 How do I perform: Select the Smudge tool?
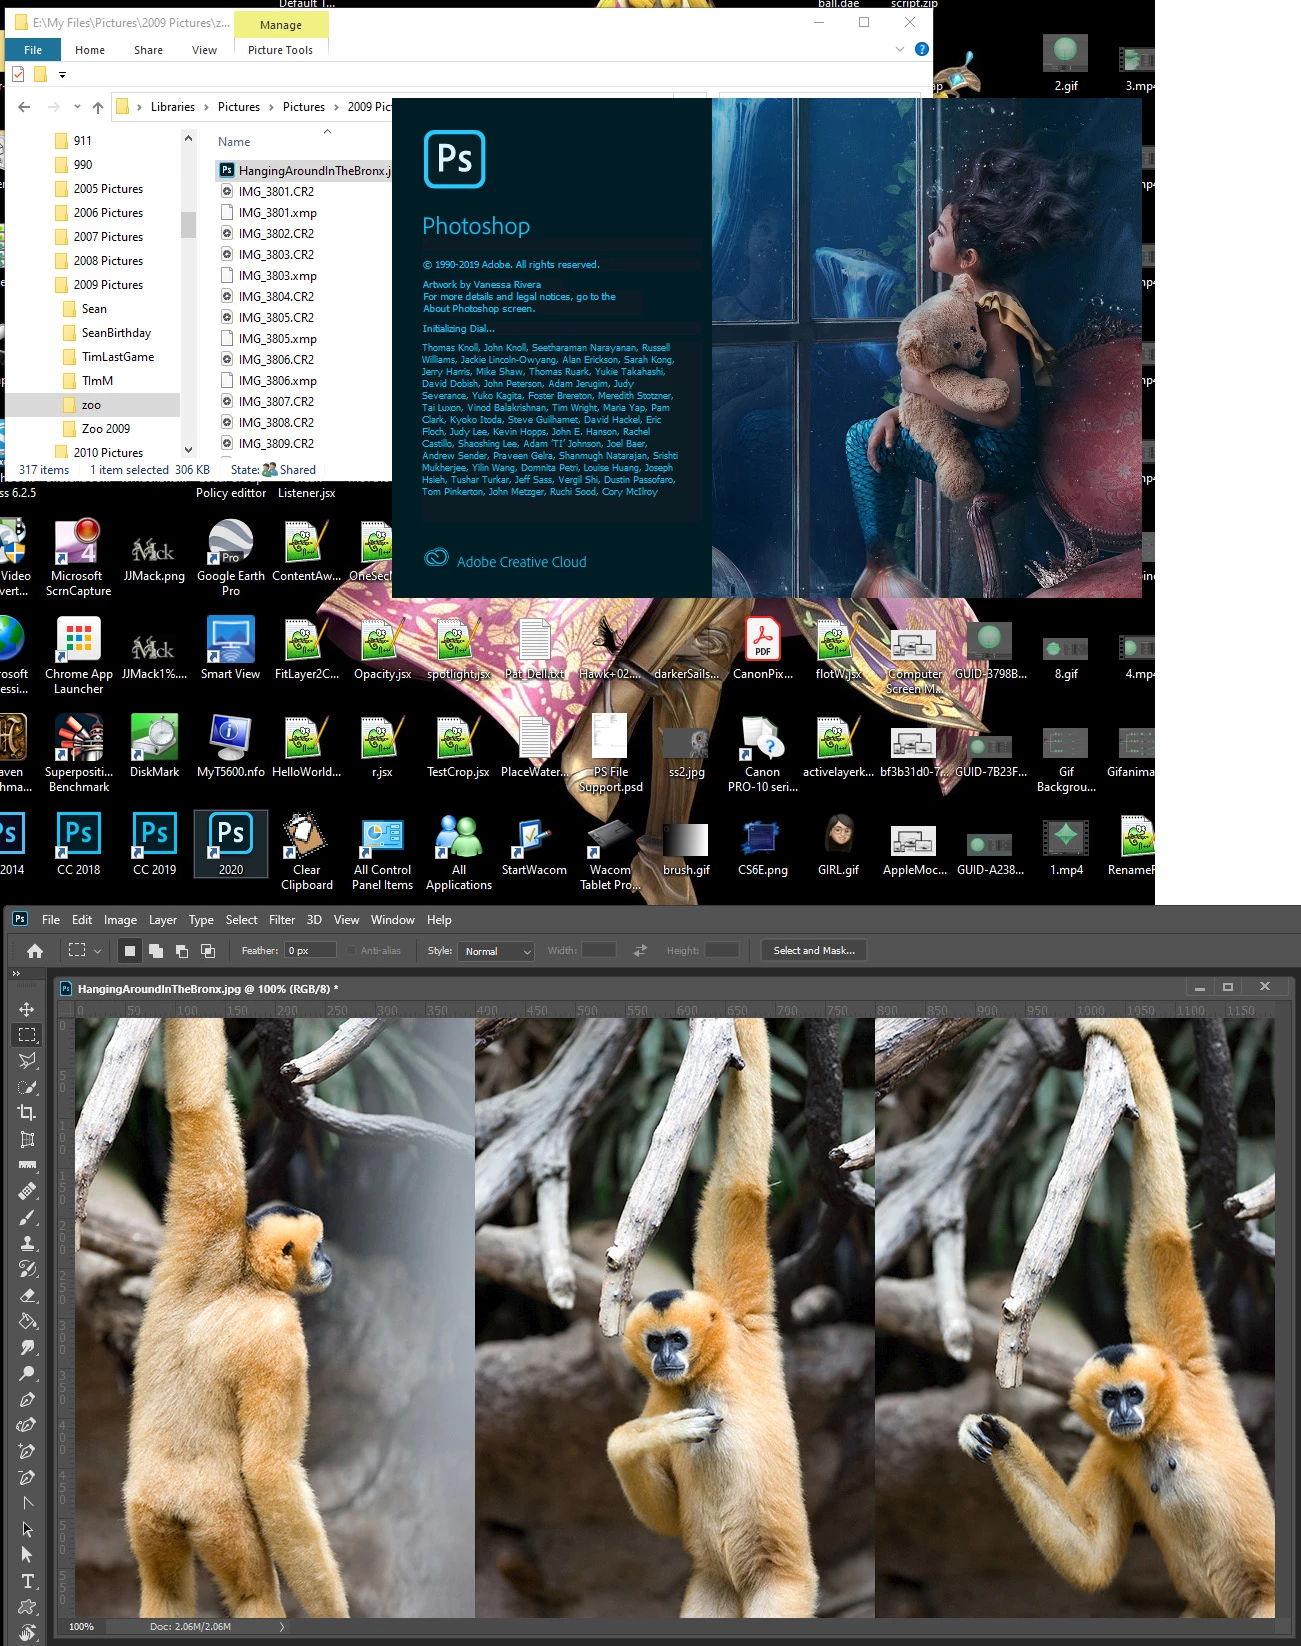pyautogui.click(x=27, y=1347)
